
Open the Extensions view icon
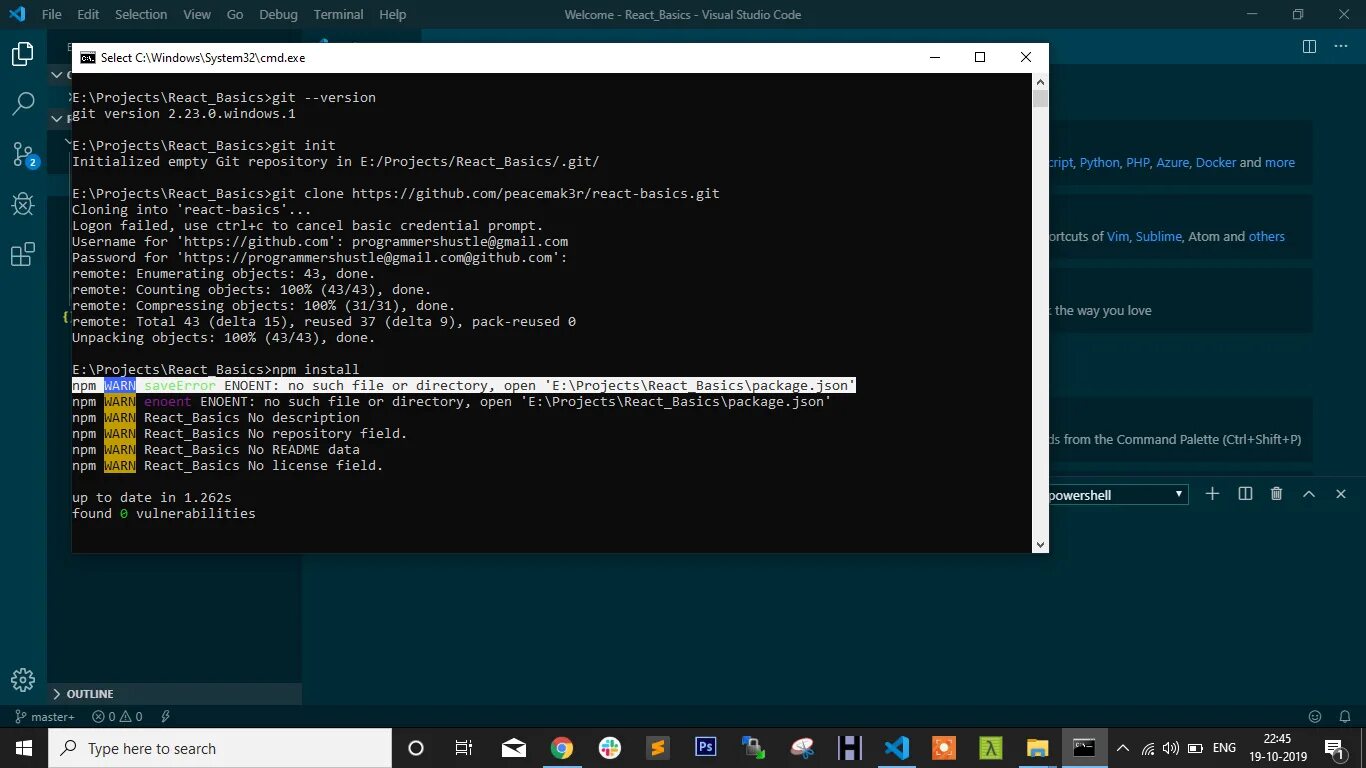23,255
